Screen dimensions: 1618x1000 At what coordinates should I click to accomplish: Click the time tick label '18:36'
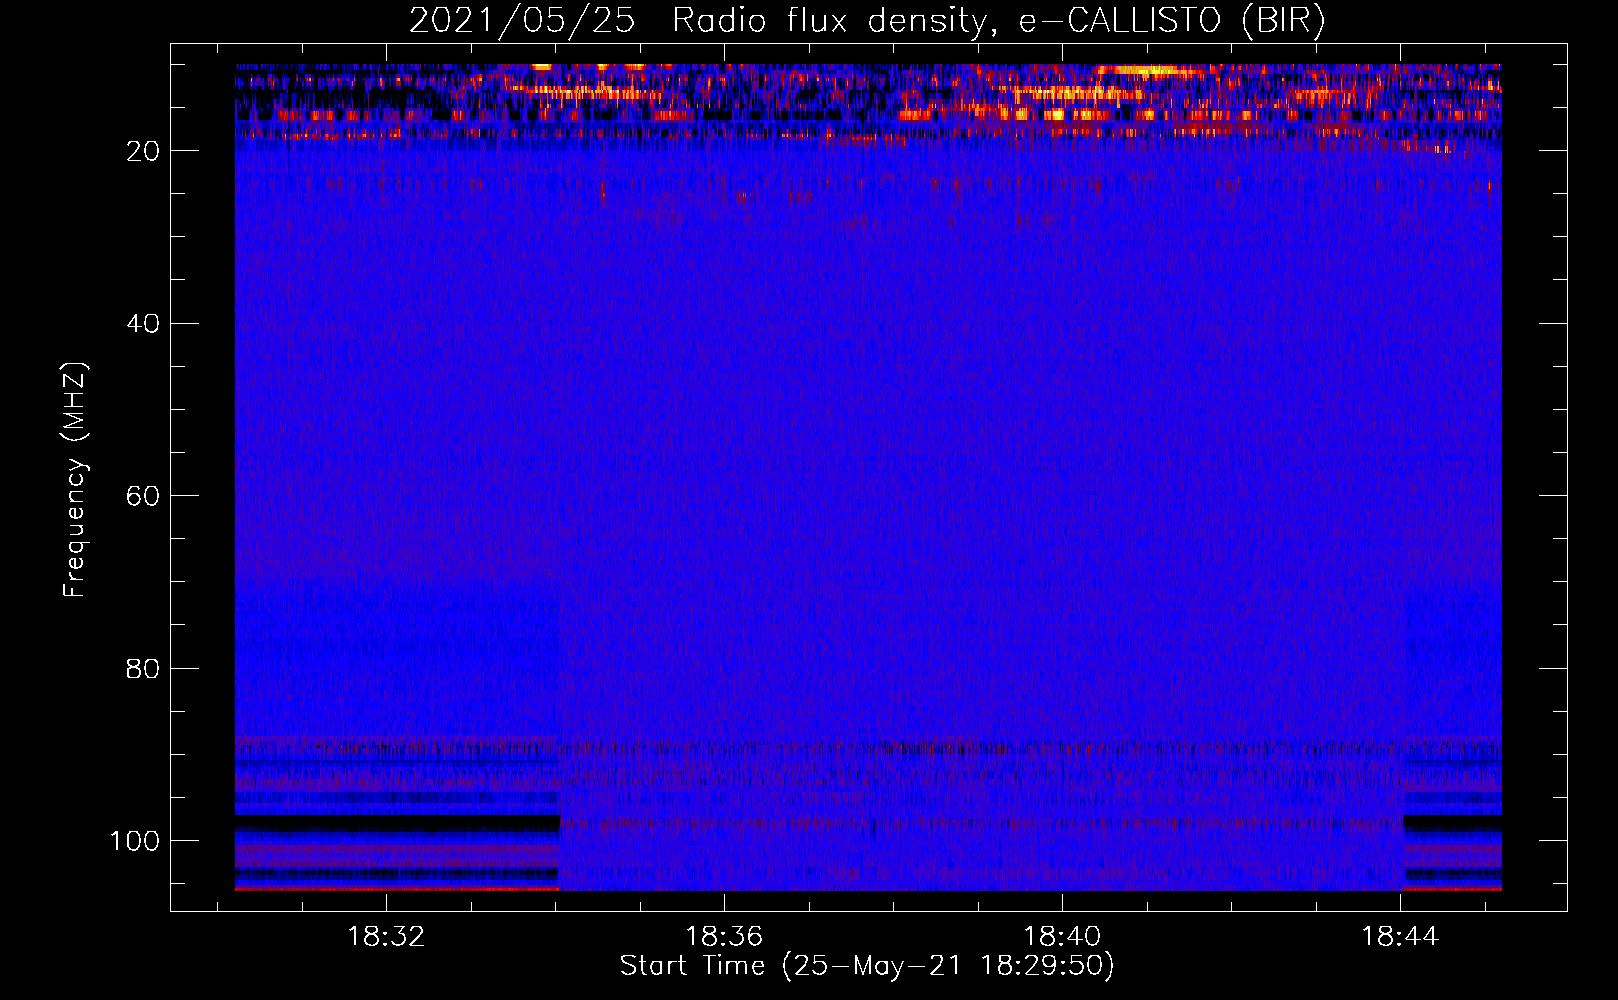pyautogui.click(x=724, y=937)
